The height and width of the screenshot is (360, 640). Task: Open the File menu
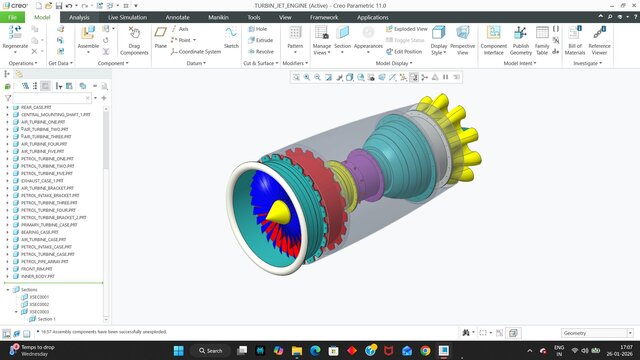[12, 17]
